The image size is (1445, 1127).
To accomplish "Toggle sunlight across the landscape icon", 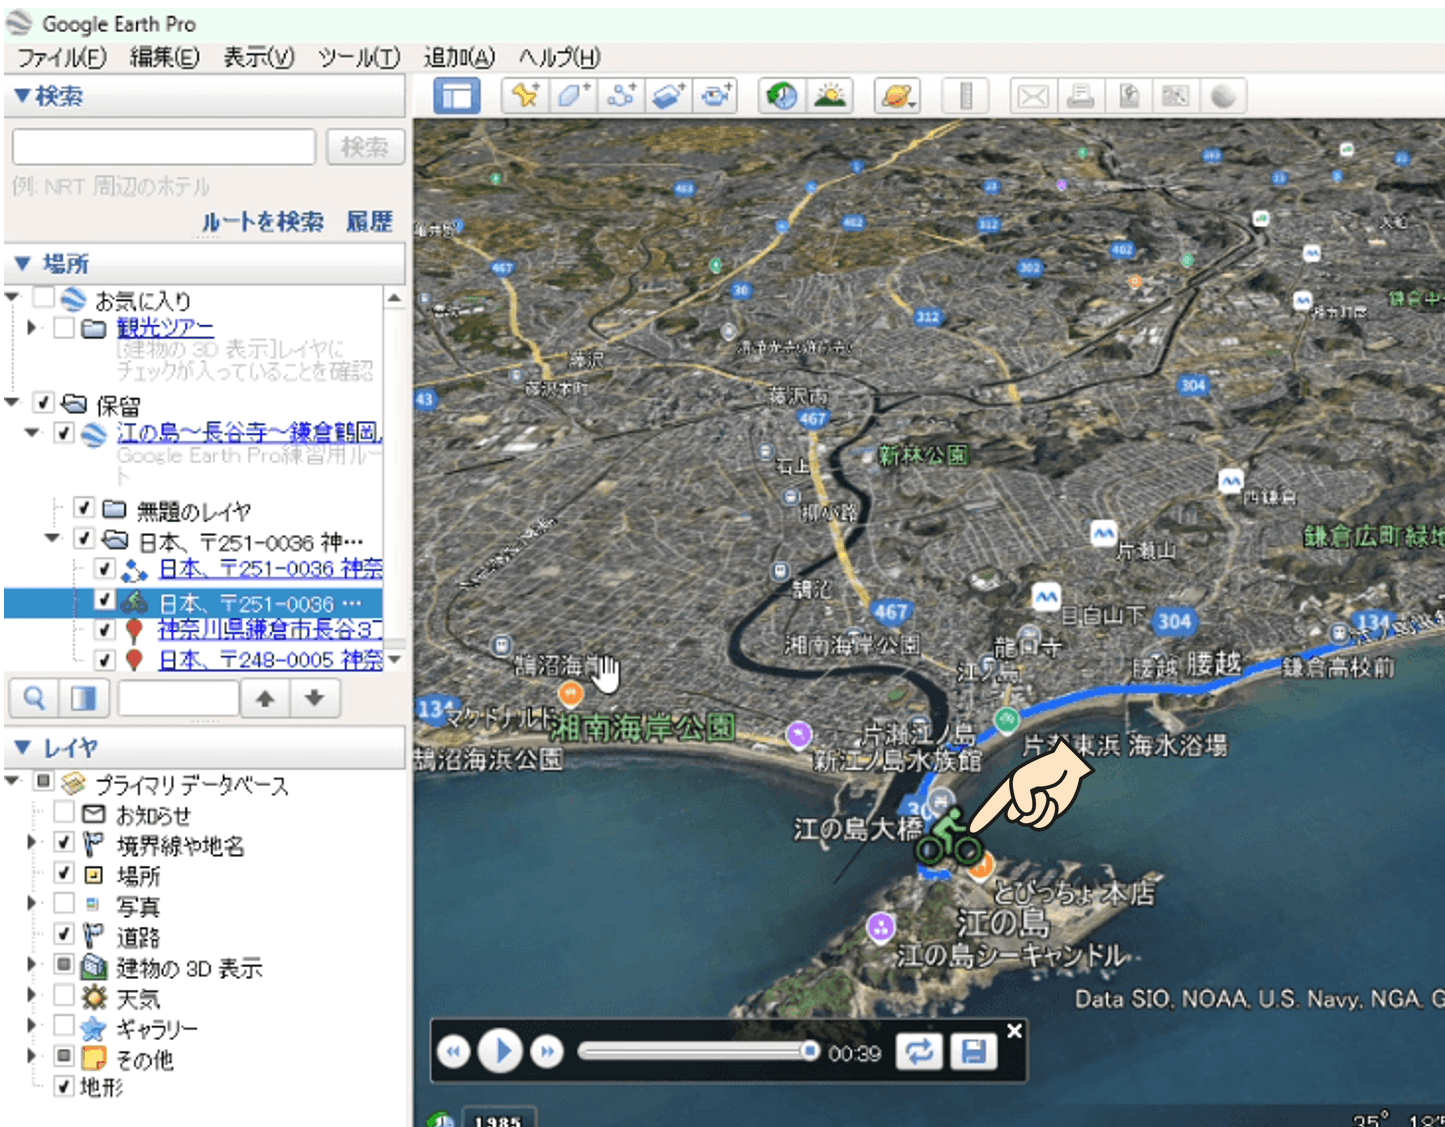I will pyautogui.click(x=830, y=96).
